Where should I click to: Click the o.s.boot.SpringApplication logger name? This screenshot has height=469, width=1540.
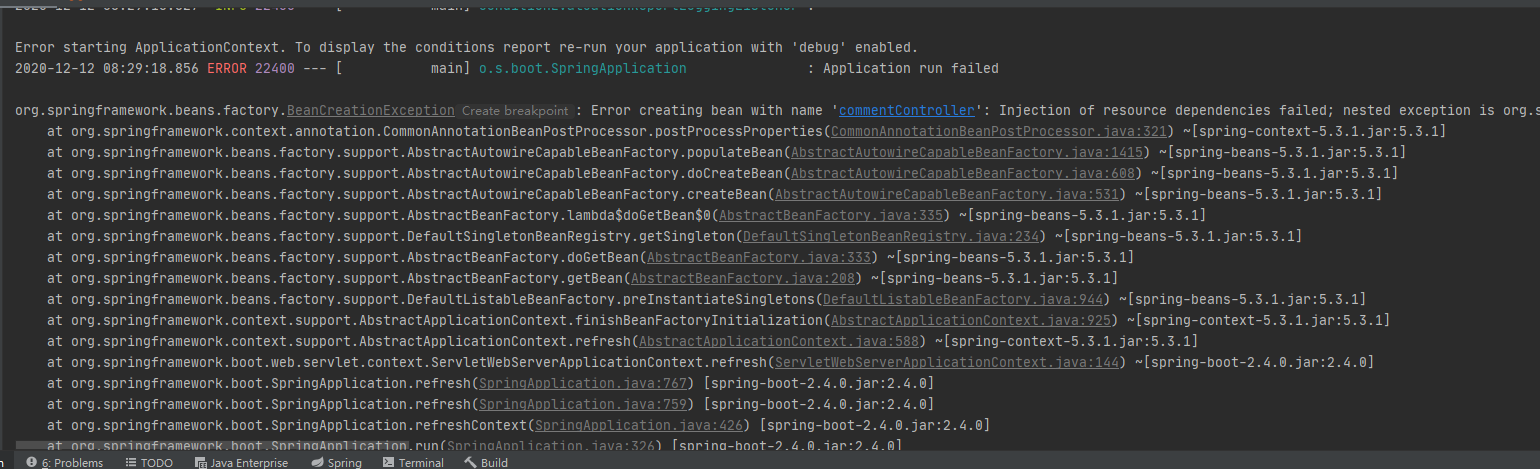[x=583, y=68]
